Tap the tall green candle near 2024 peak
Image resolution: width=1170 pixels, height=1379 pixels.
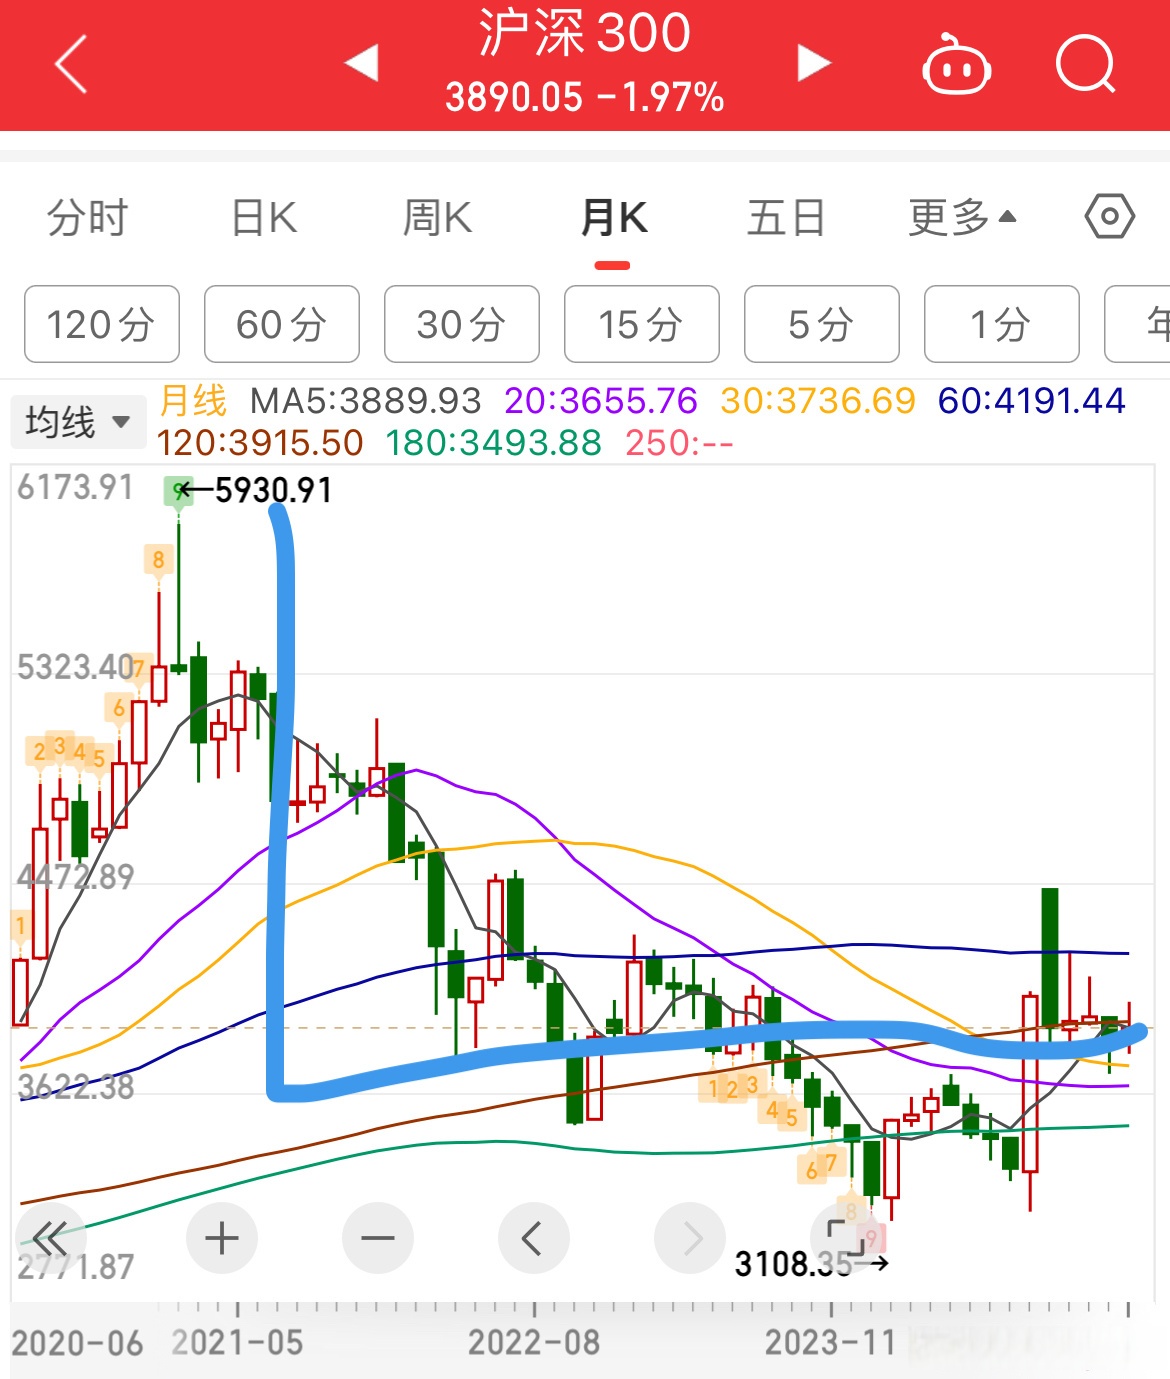(x=1050, y=957)
